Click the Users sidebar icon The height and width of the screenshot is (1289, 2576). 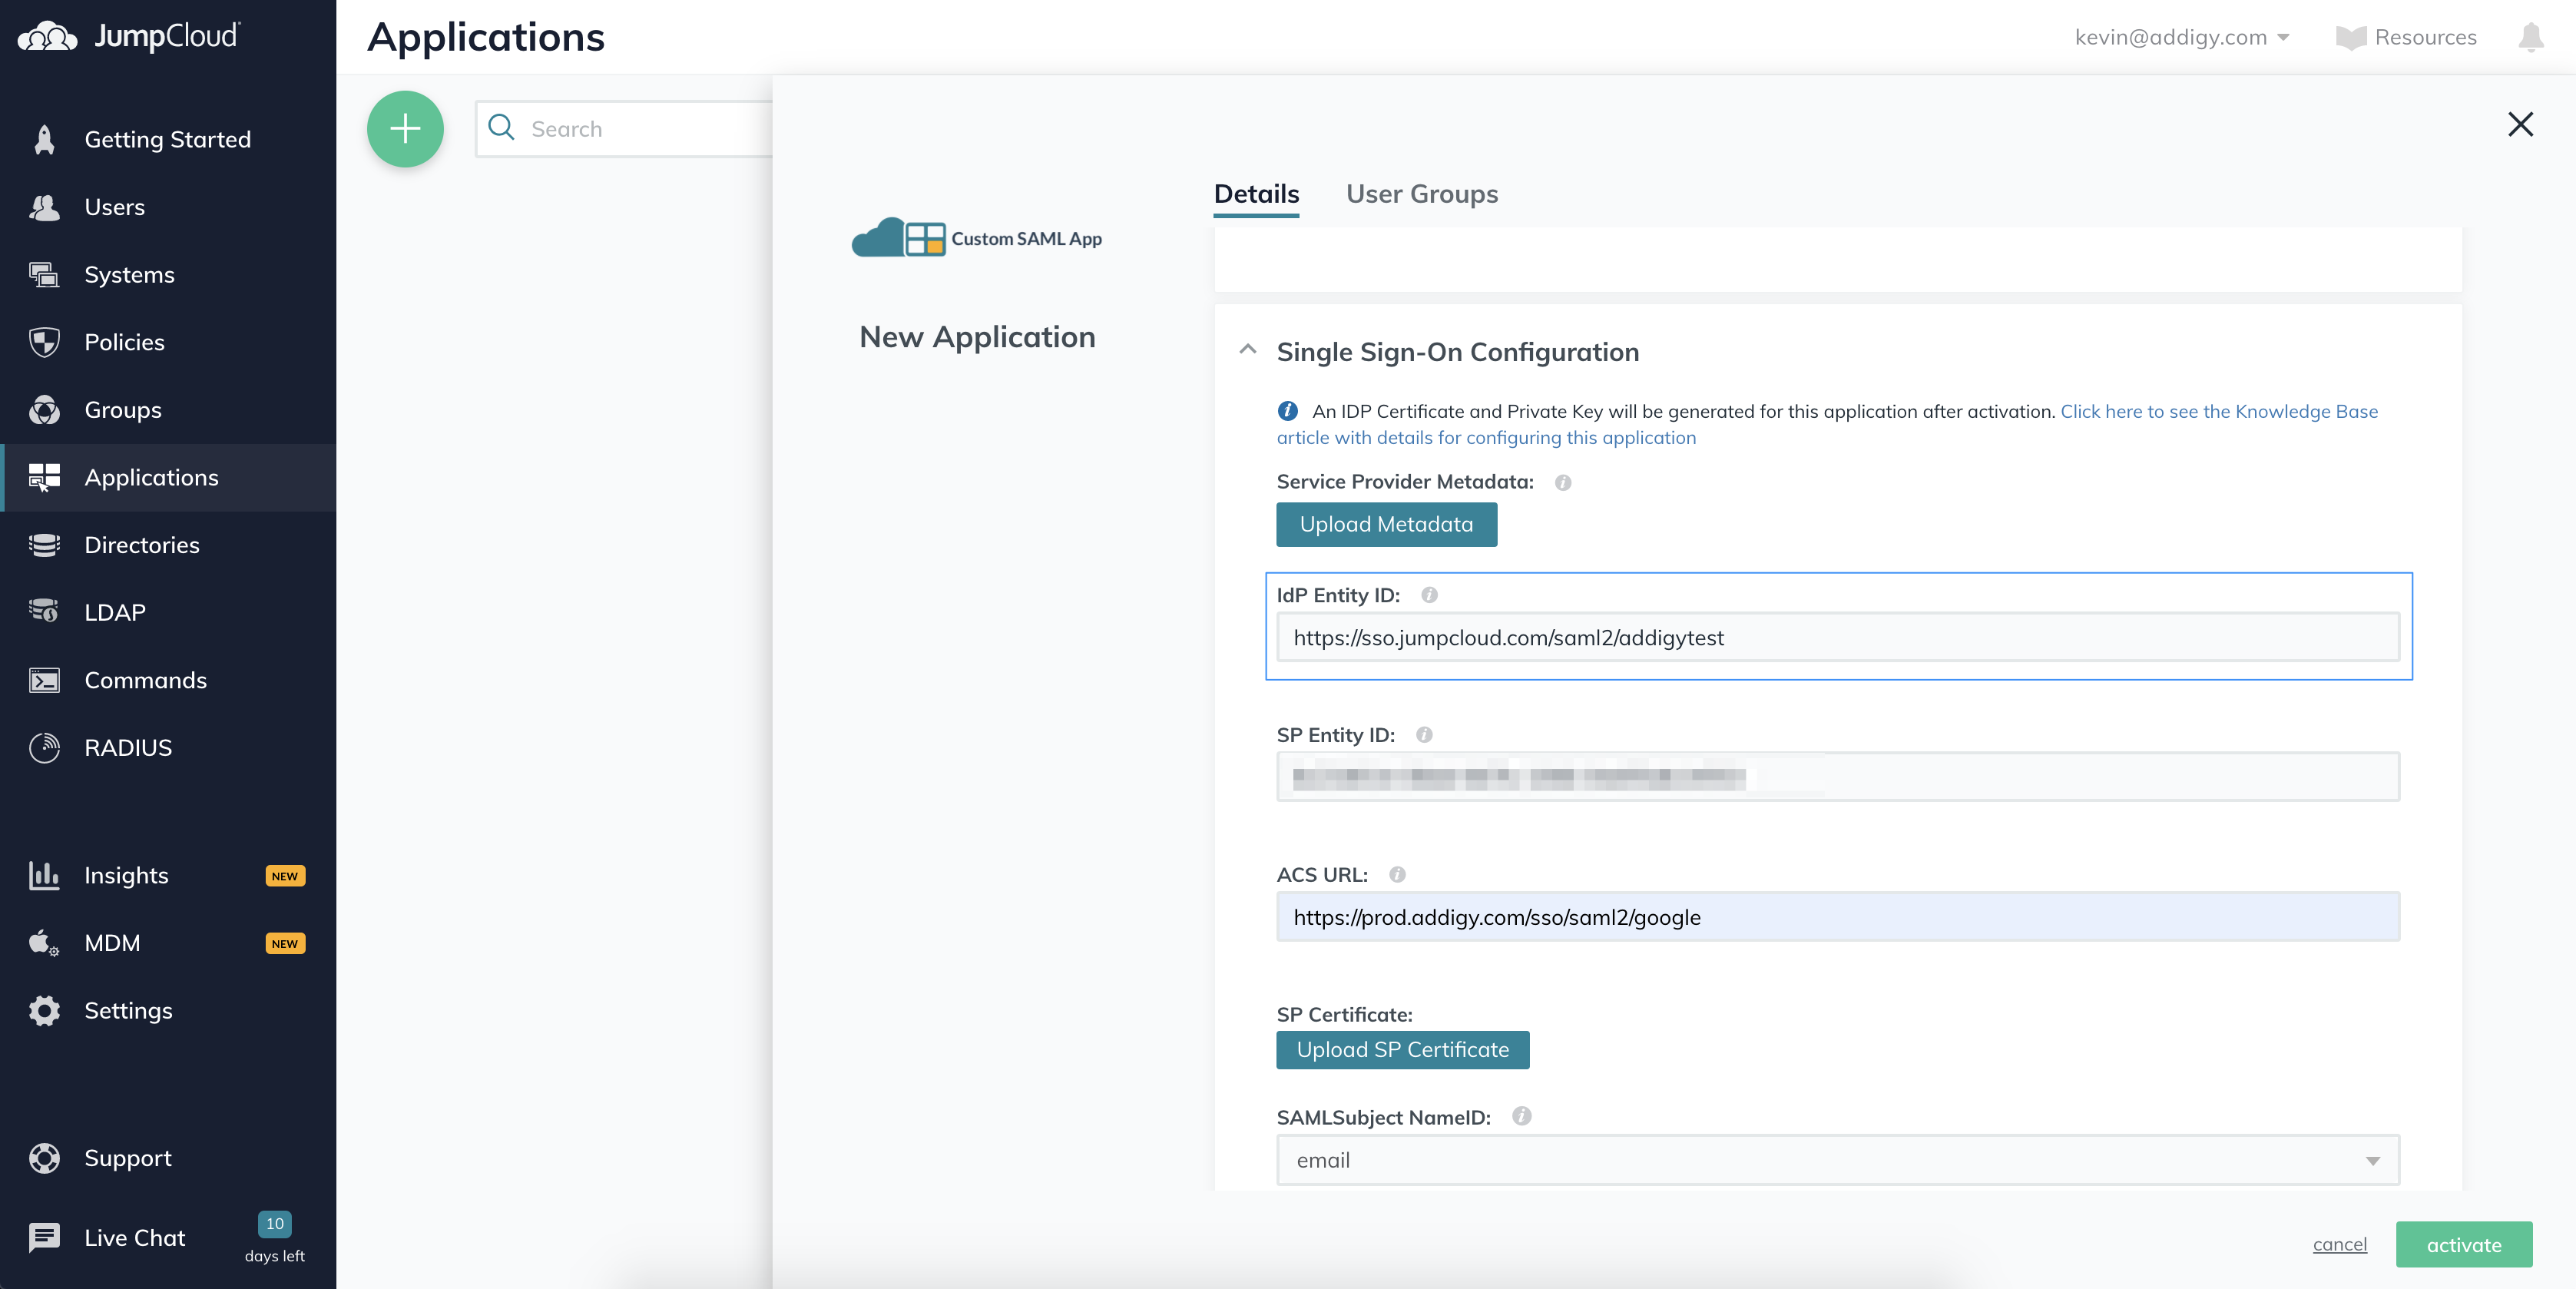pyautogui.click(x=44, y=207)
